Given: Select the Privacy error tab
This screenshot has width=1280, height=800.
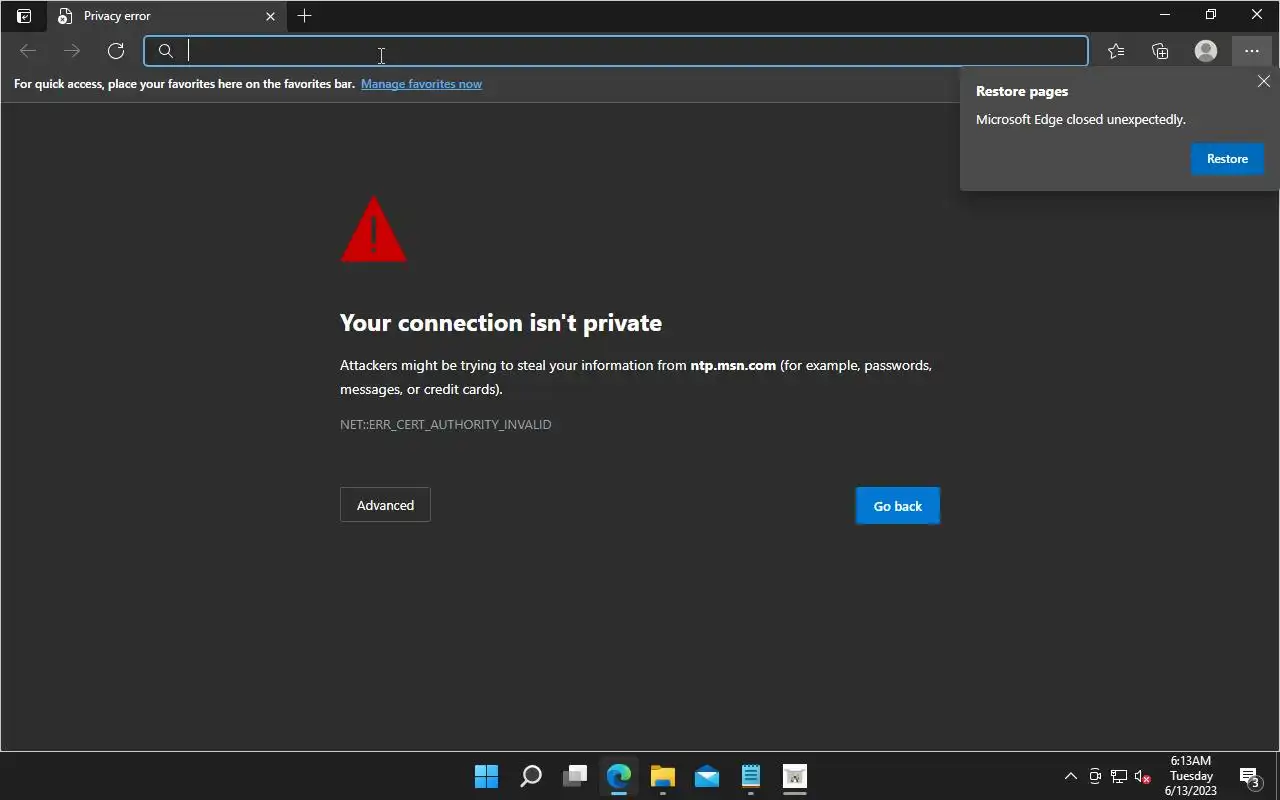Looking at the screenshot, I should [167, 16].
